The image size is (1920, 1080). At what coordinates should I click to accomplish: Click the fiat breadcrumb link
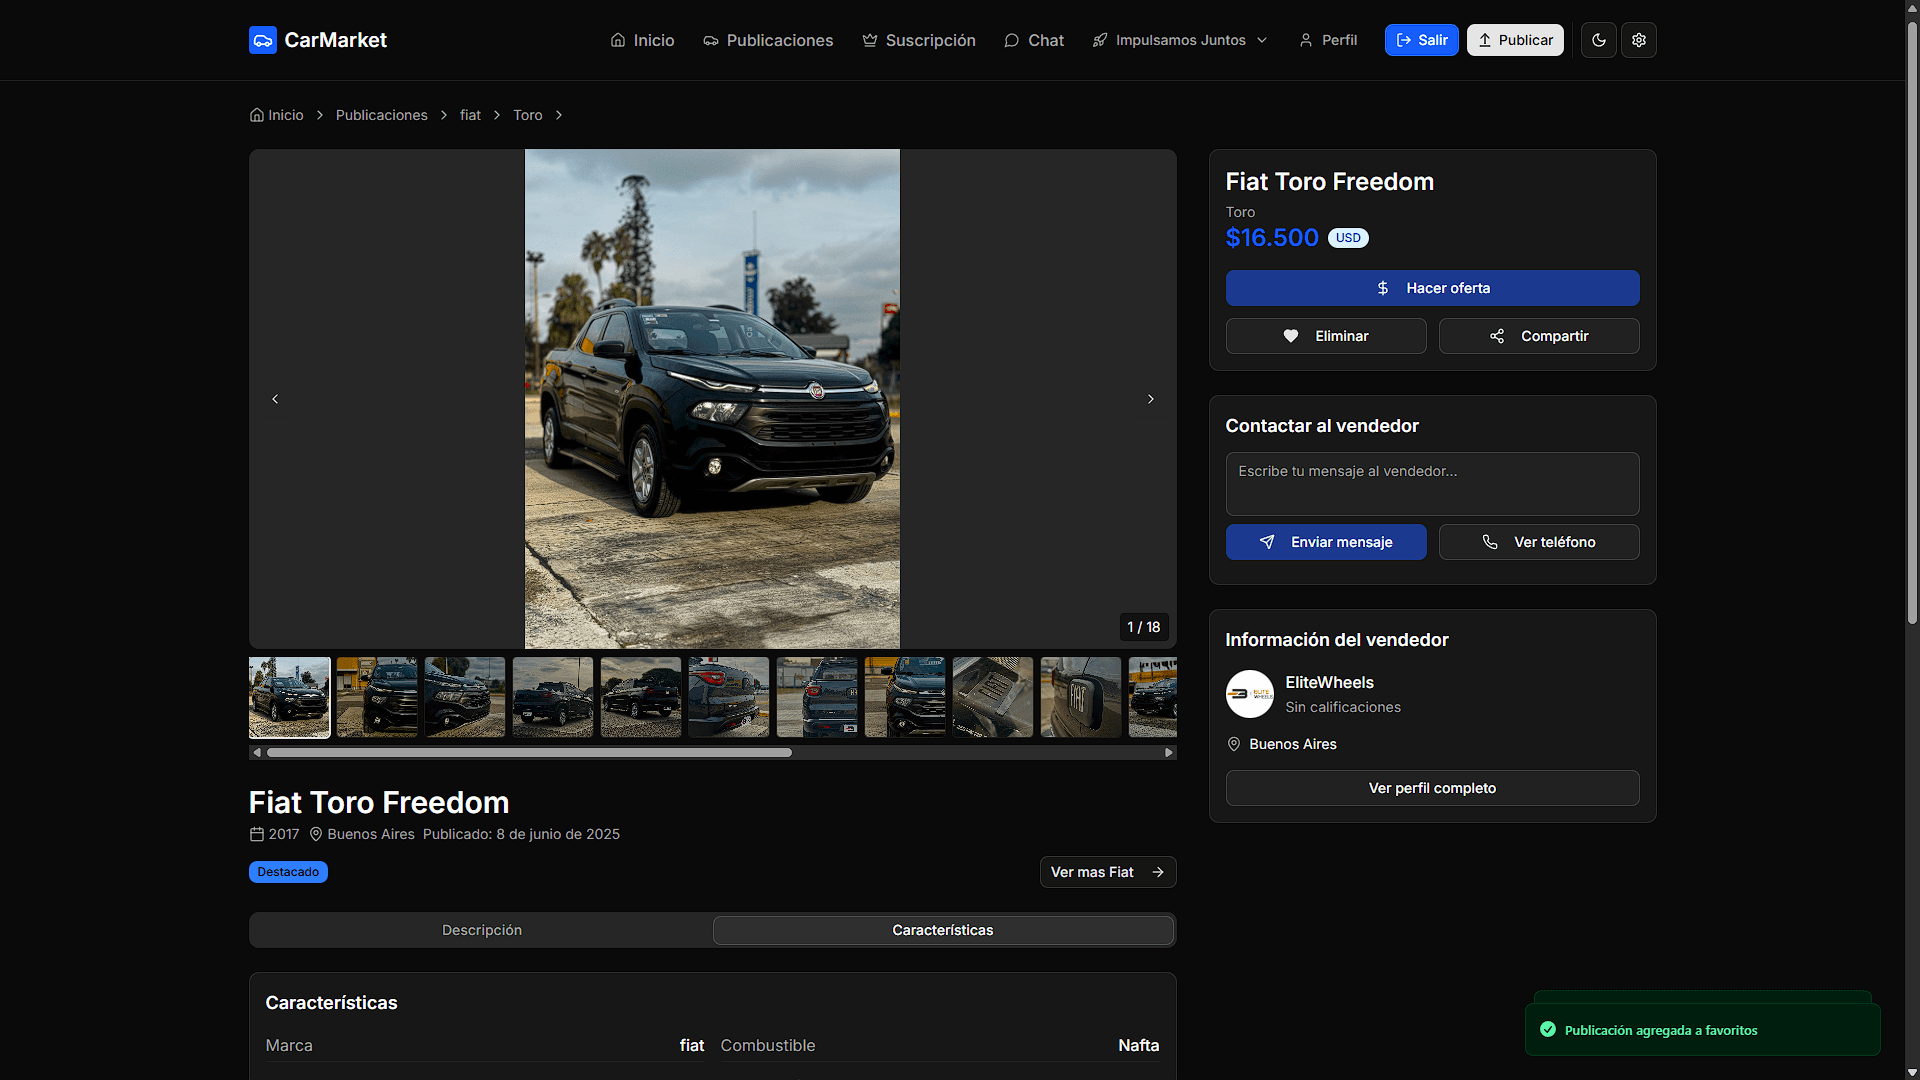coord(470,115)
